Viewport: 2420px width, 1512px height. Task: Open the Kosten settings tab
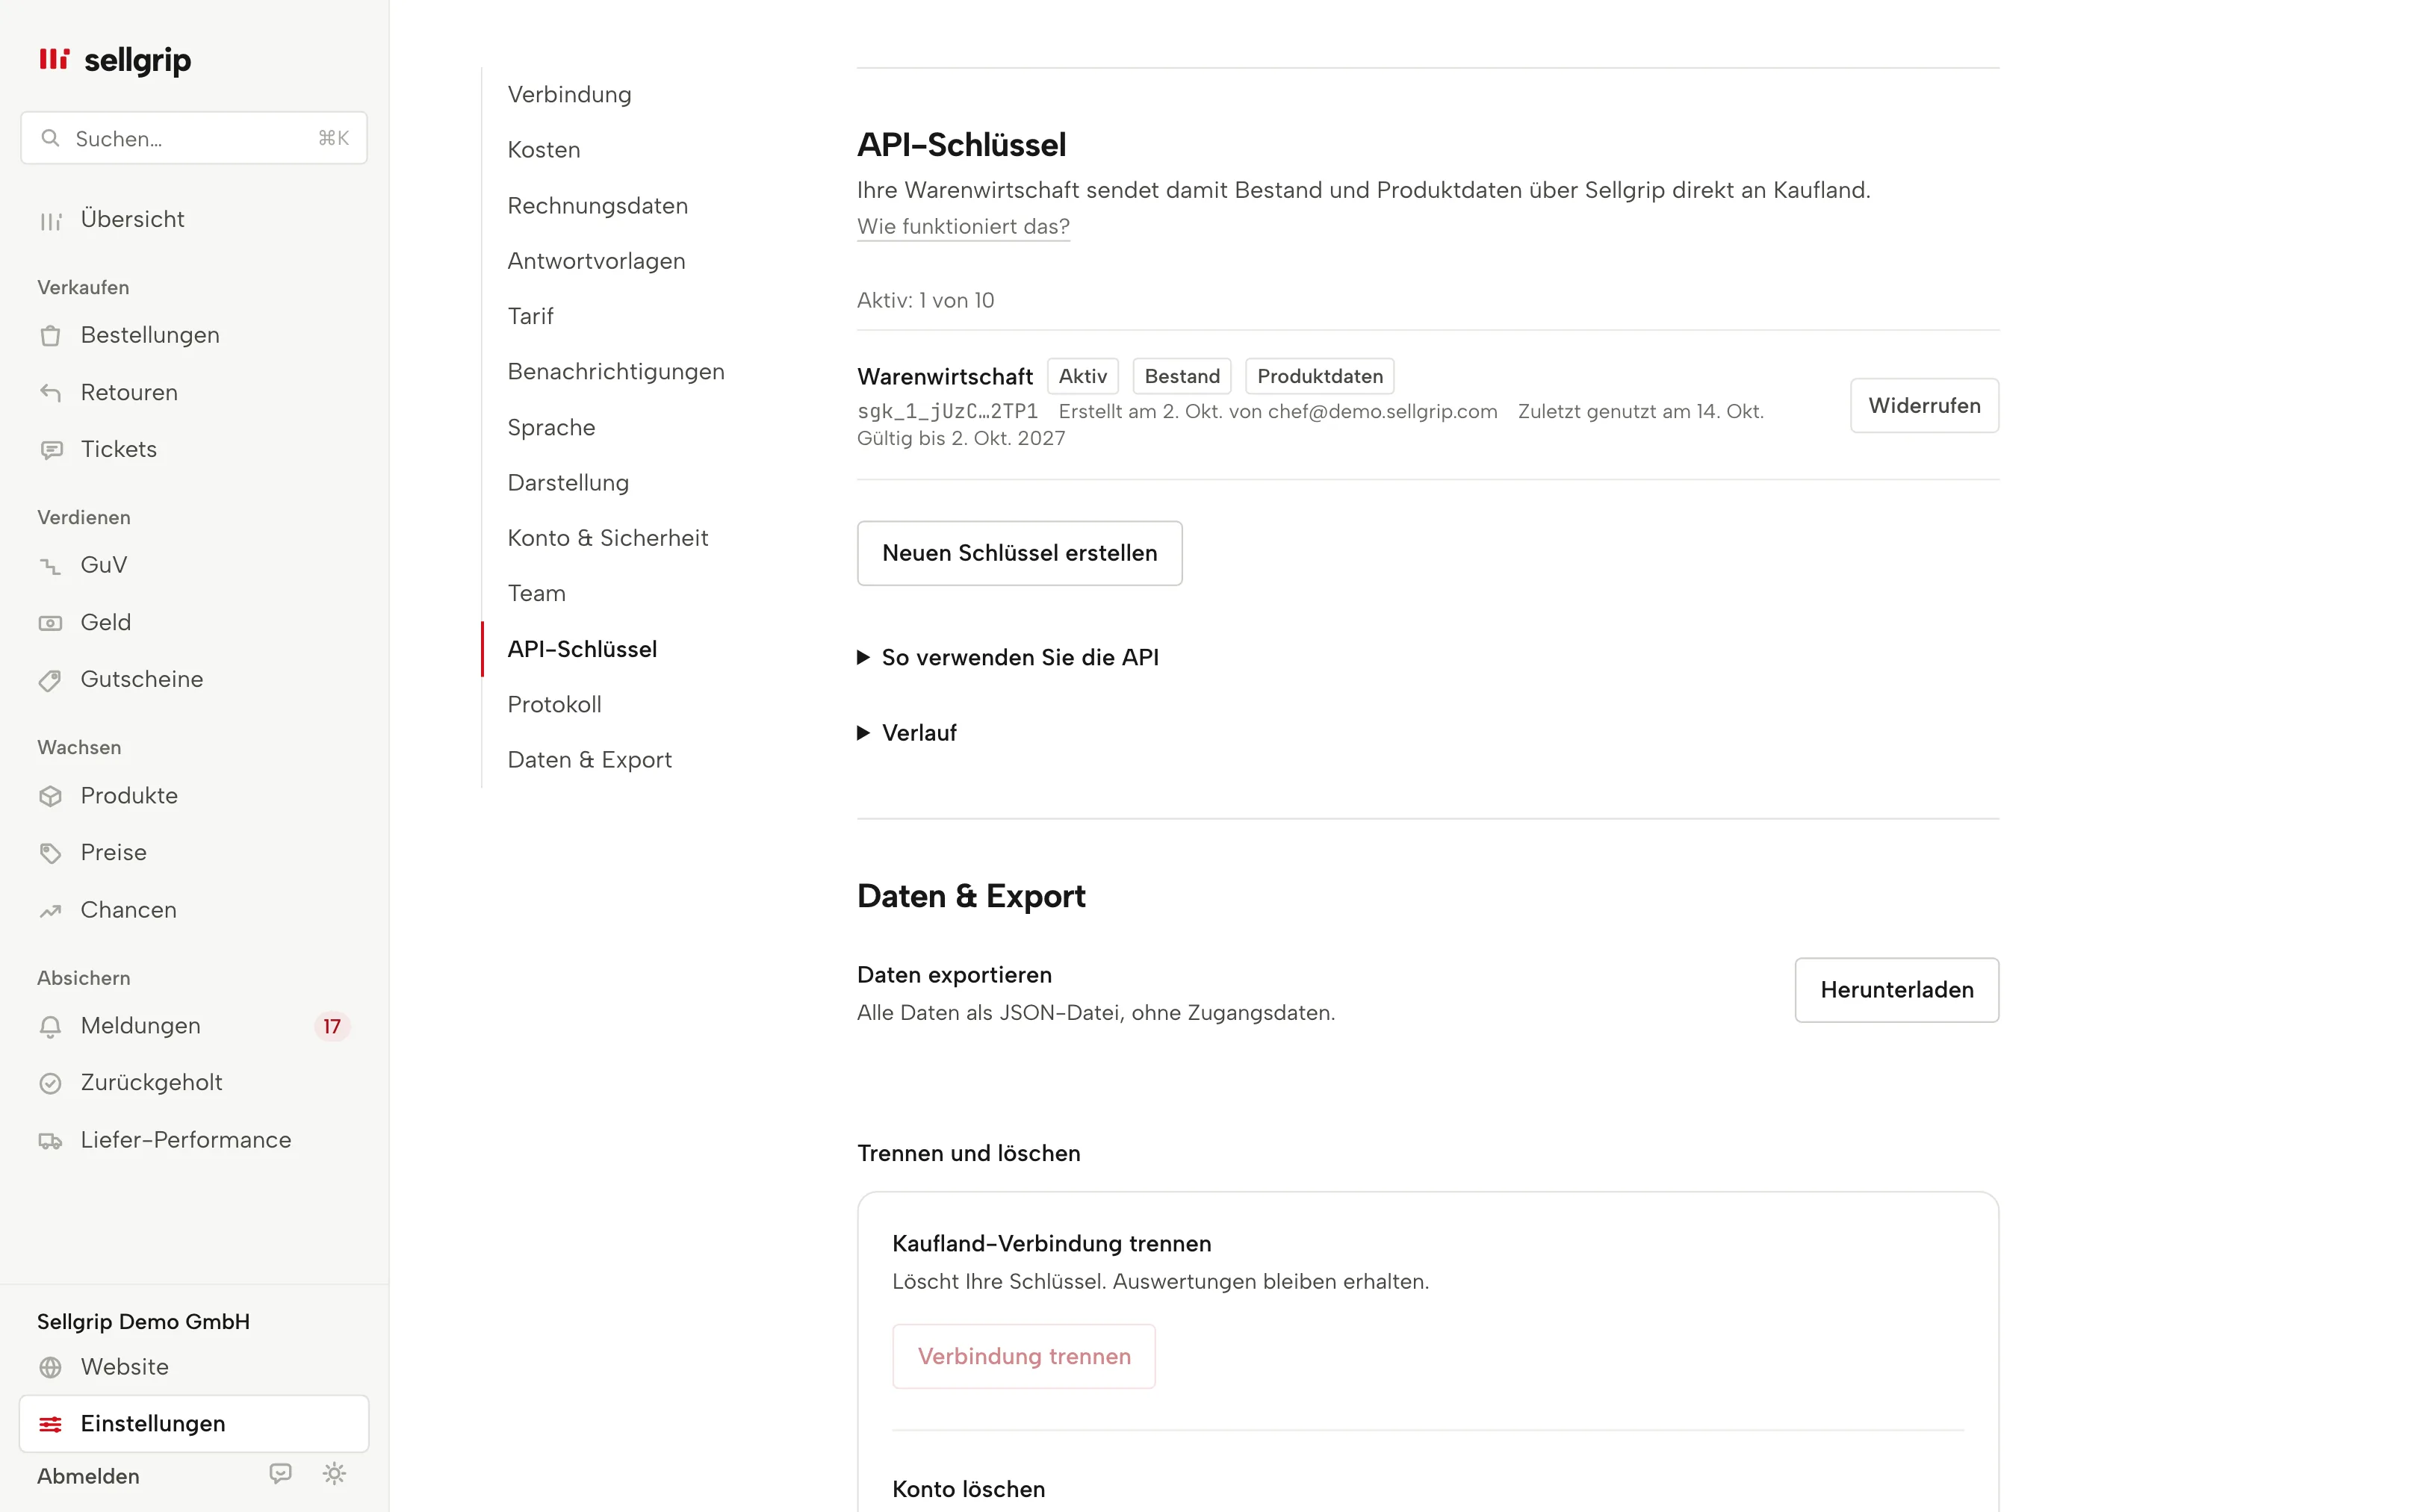click(544, 150)
